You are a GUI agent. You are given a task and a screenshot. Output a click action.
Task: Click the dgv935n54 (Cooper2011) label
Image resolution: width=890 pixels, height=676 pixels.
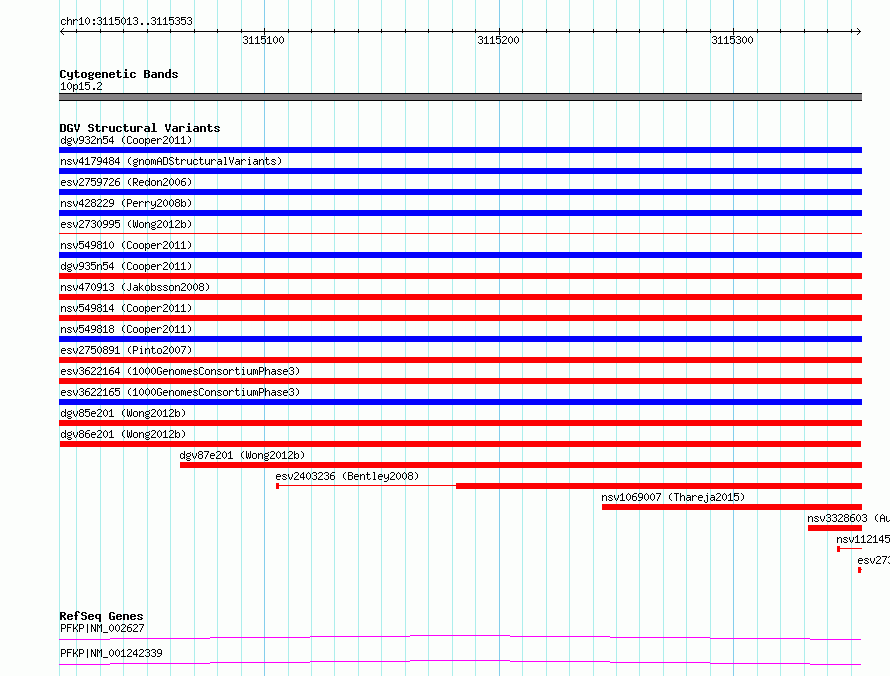[x=126, y=266]
